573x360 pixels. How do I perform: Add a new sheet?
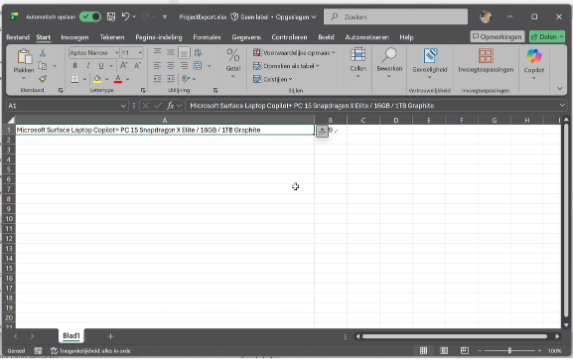click(x=110, y=336)
